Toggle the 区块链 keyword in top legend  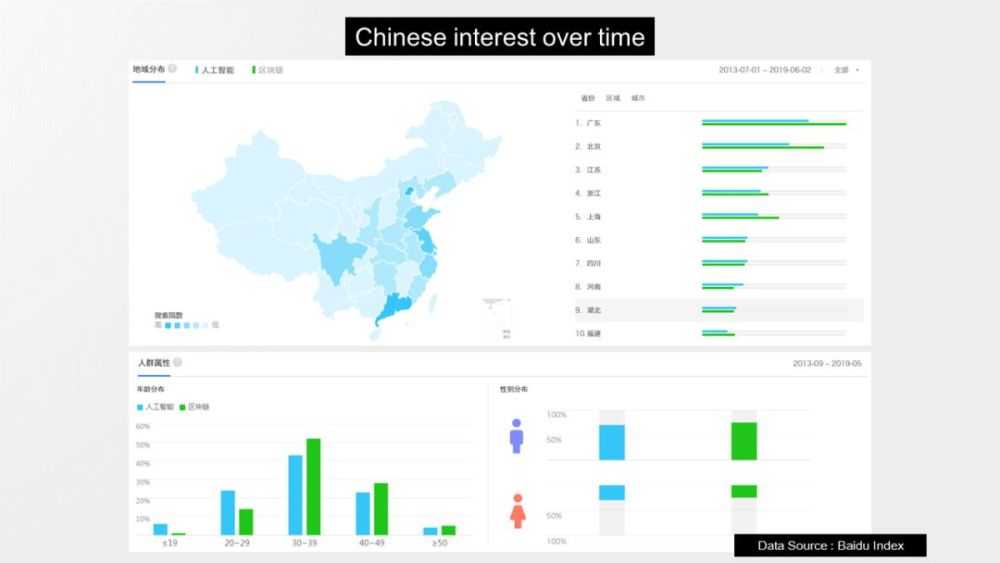(267, 70)
